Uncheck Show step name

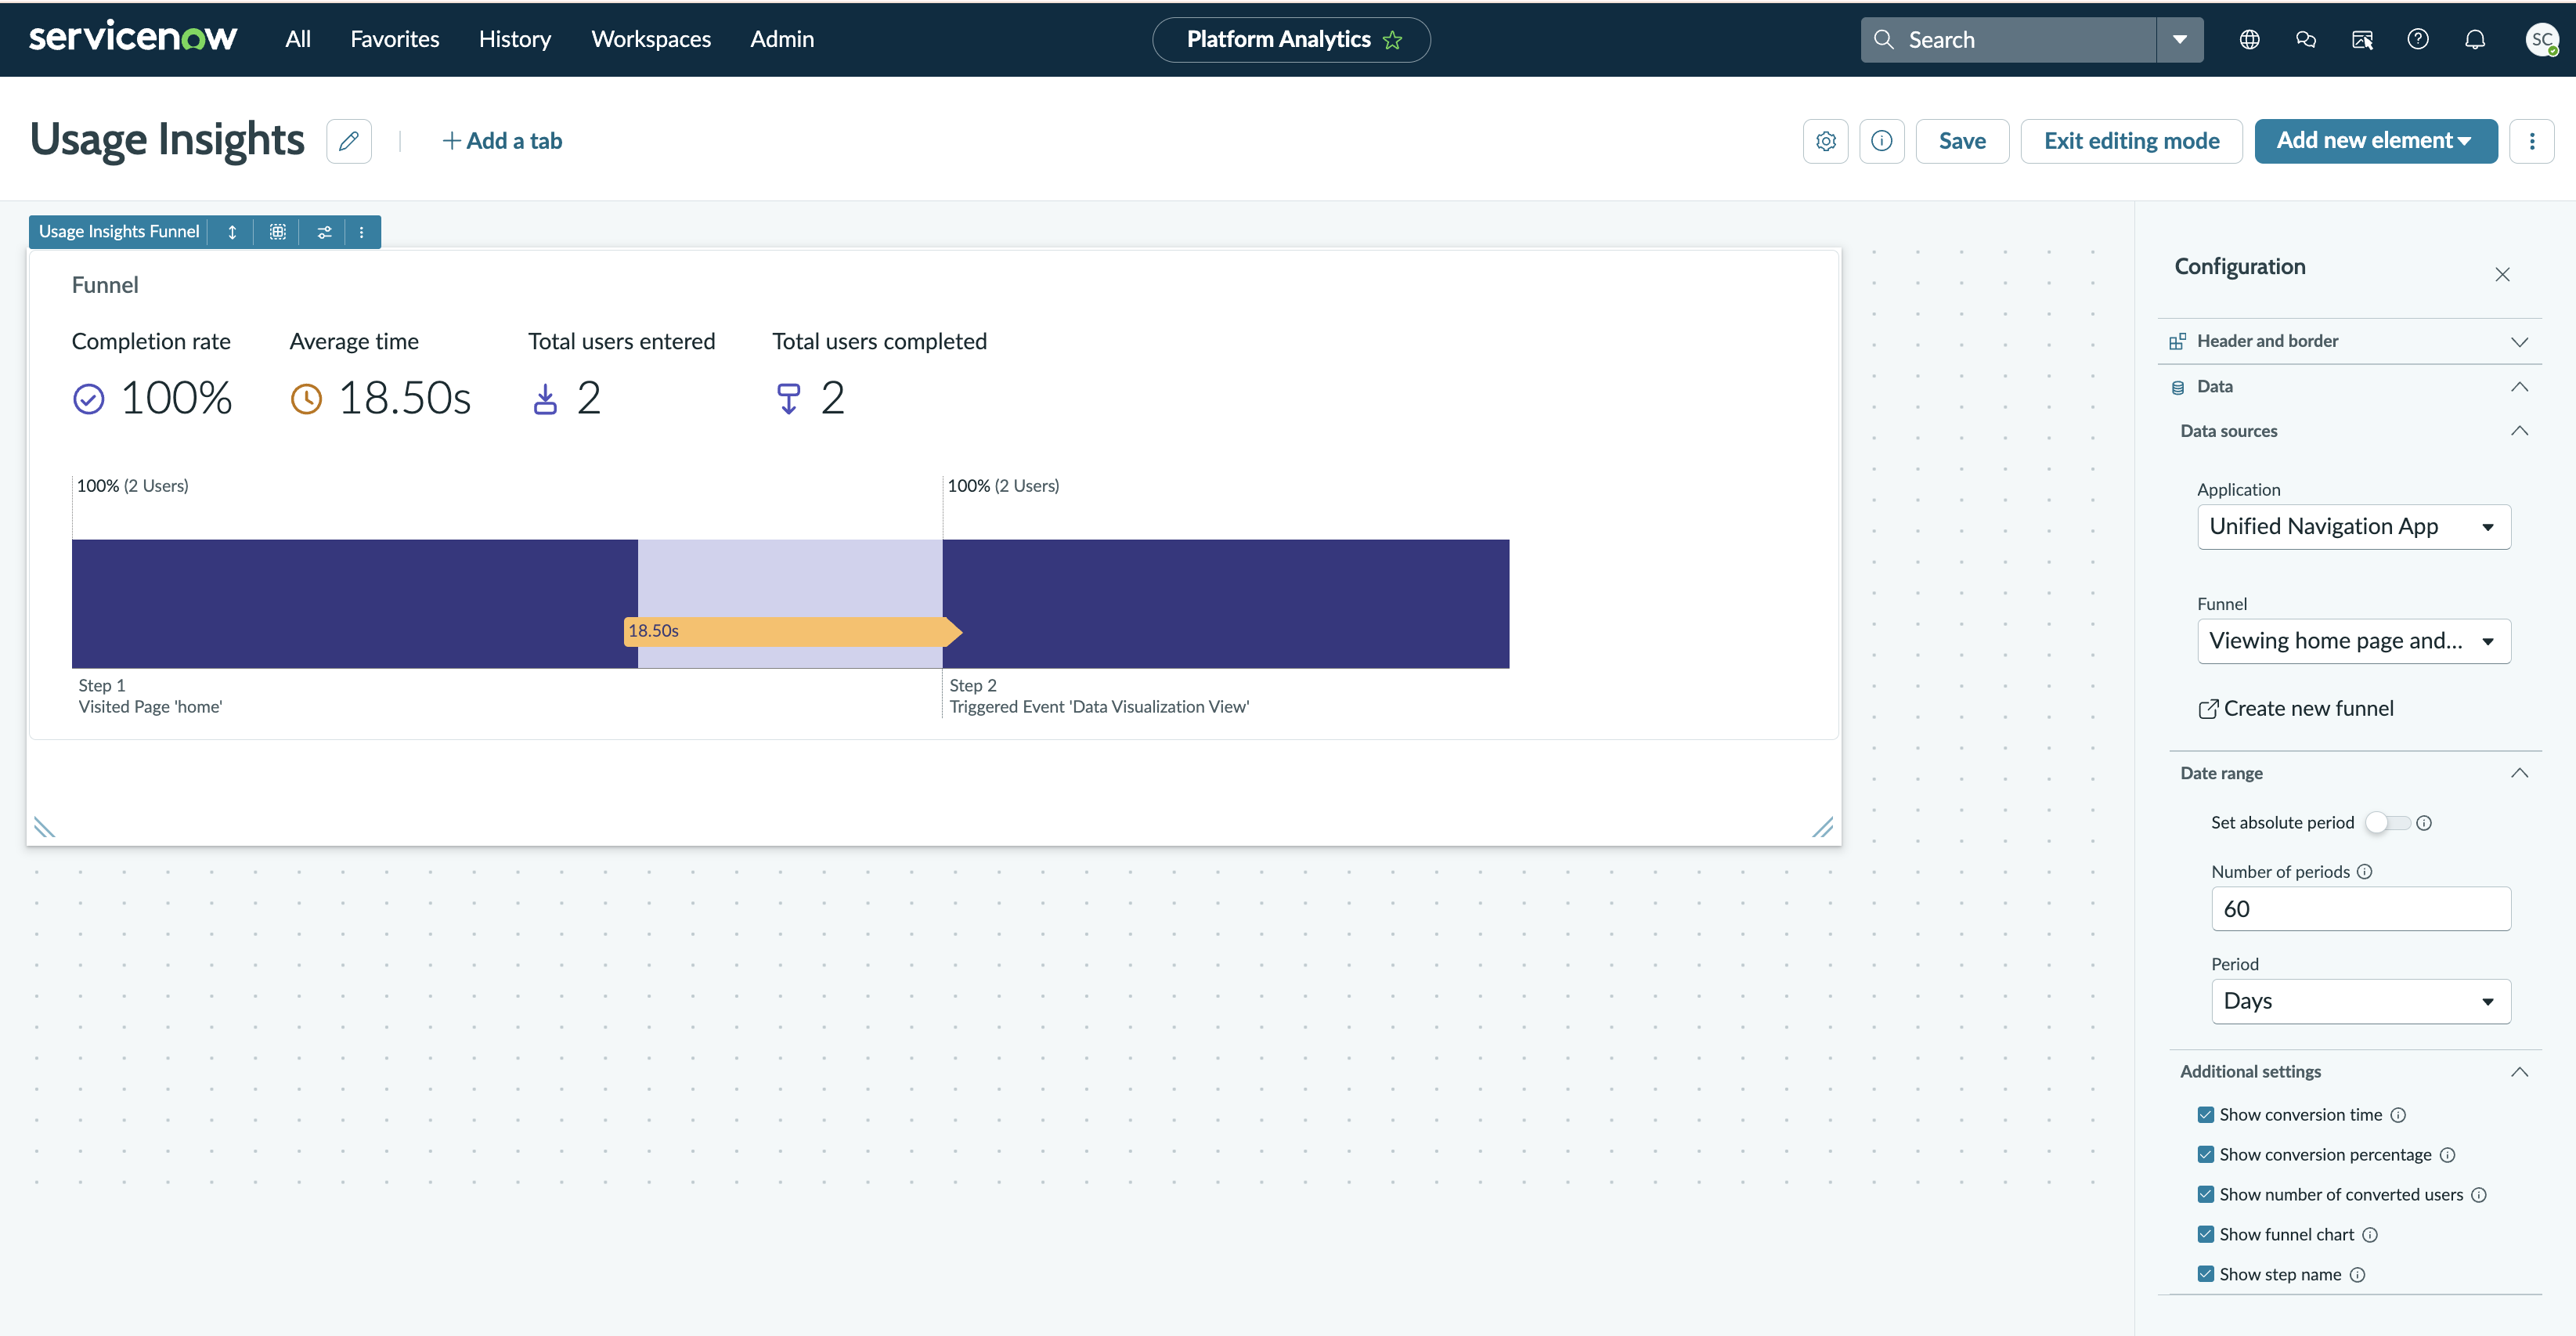pyautogui.click(x=2206, y=1275)
